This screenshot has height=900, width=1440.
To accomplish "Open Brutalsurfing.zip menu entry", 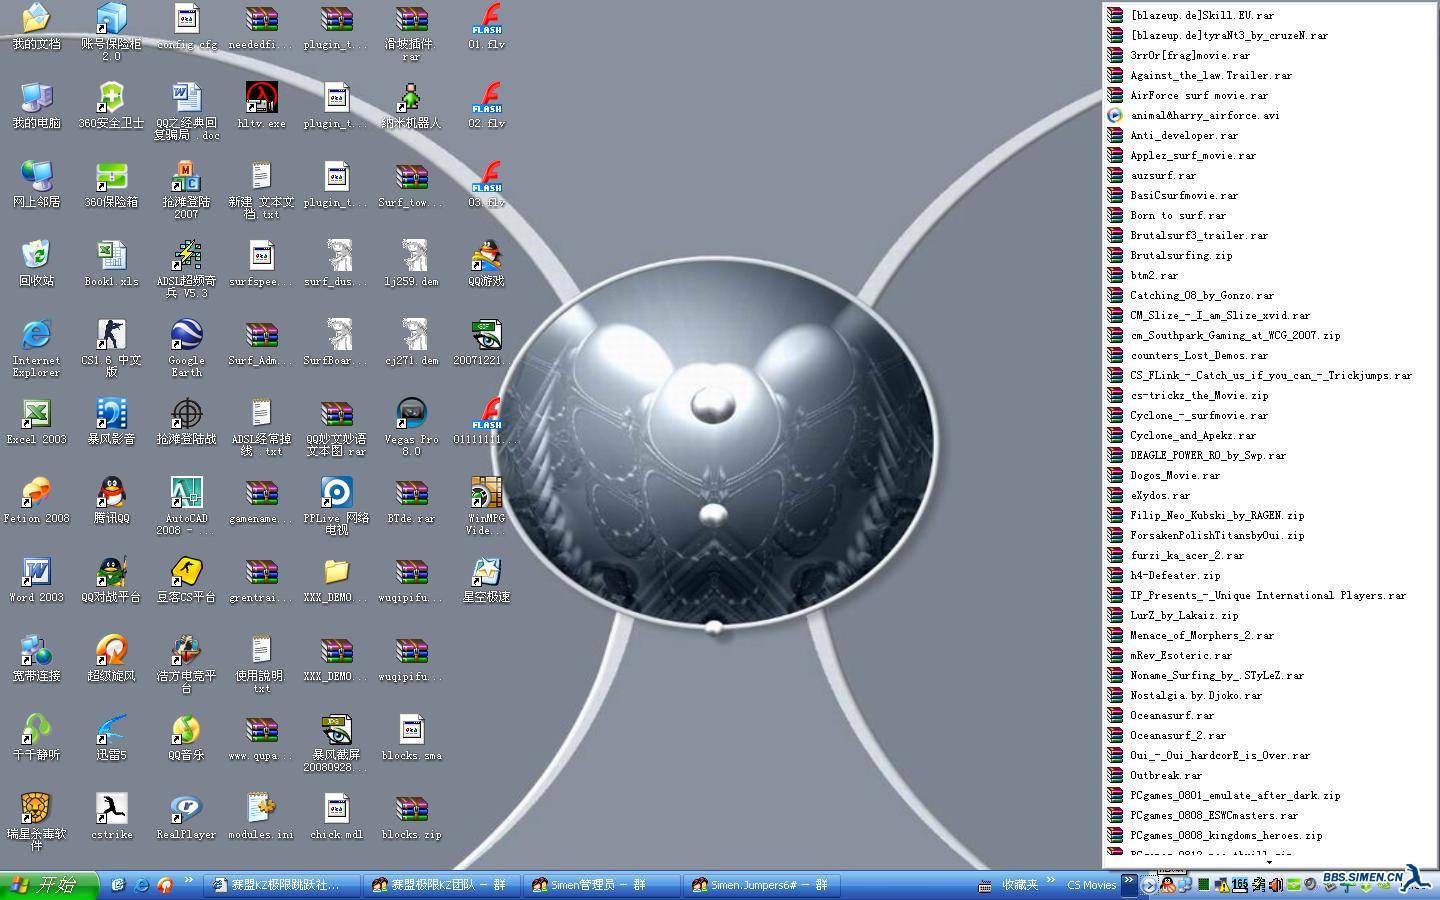I will (x=1268, y=255).
